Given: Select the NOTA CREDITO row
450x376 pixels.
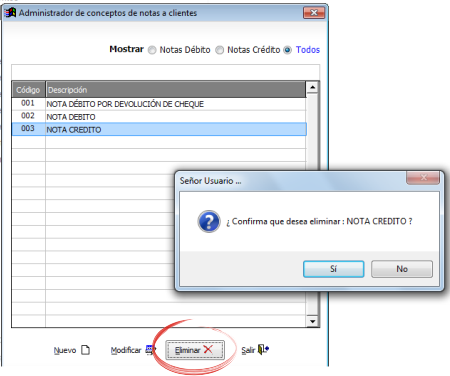Looking at the screenshot, I should (159, 129).
